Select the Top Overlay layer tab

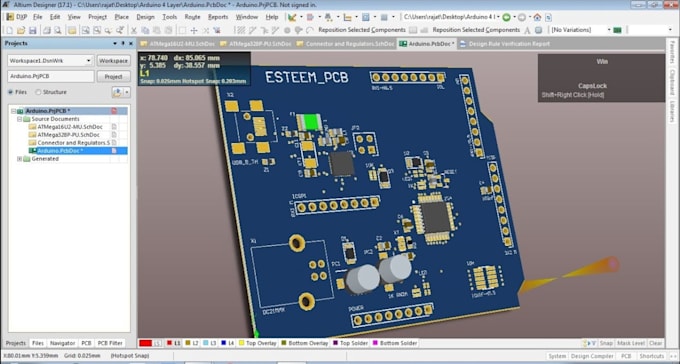click(258, 343)
